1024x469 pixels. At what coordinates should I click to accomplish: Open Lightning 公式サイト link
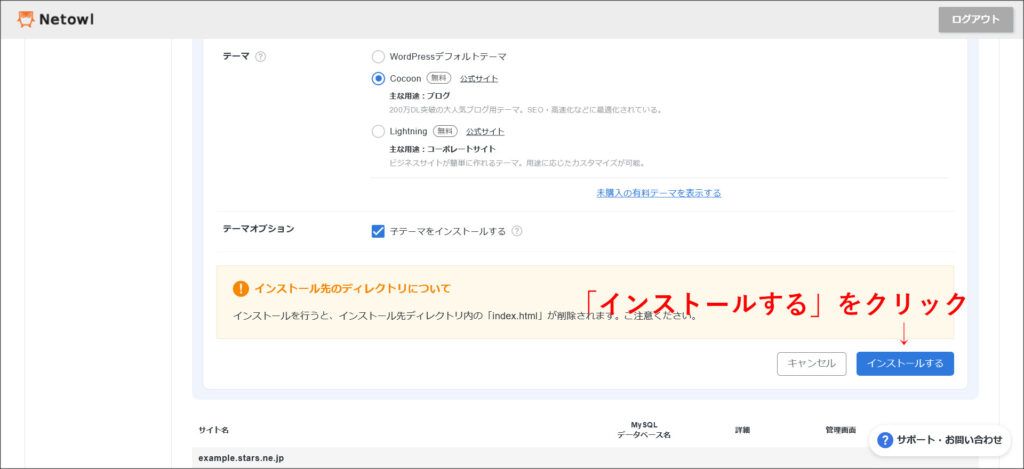point(485,131)
